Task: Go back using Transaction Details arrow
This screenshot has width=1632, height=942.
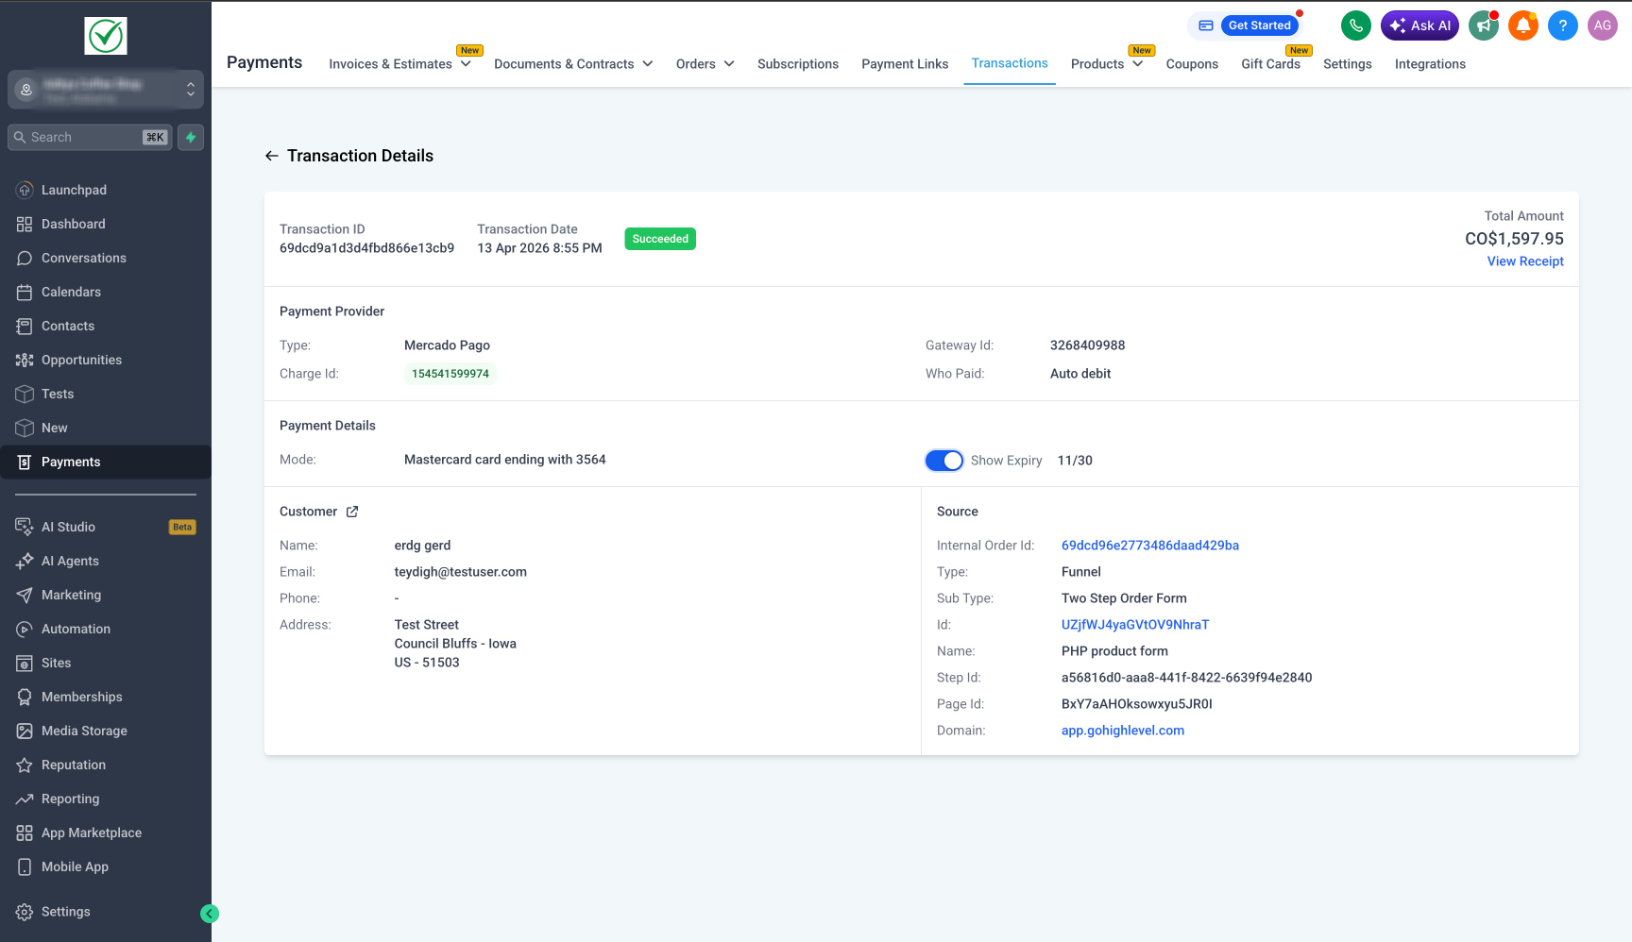Action: [x=271, y=156]
